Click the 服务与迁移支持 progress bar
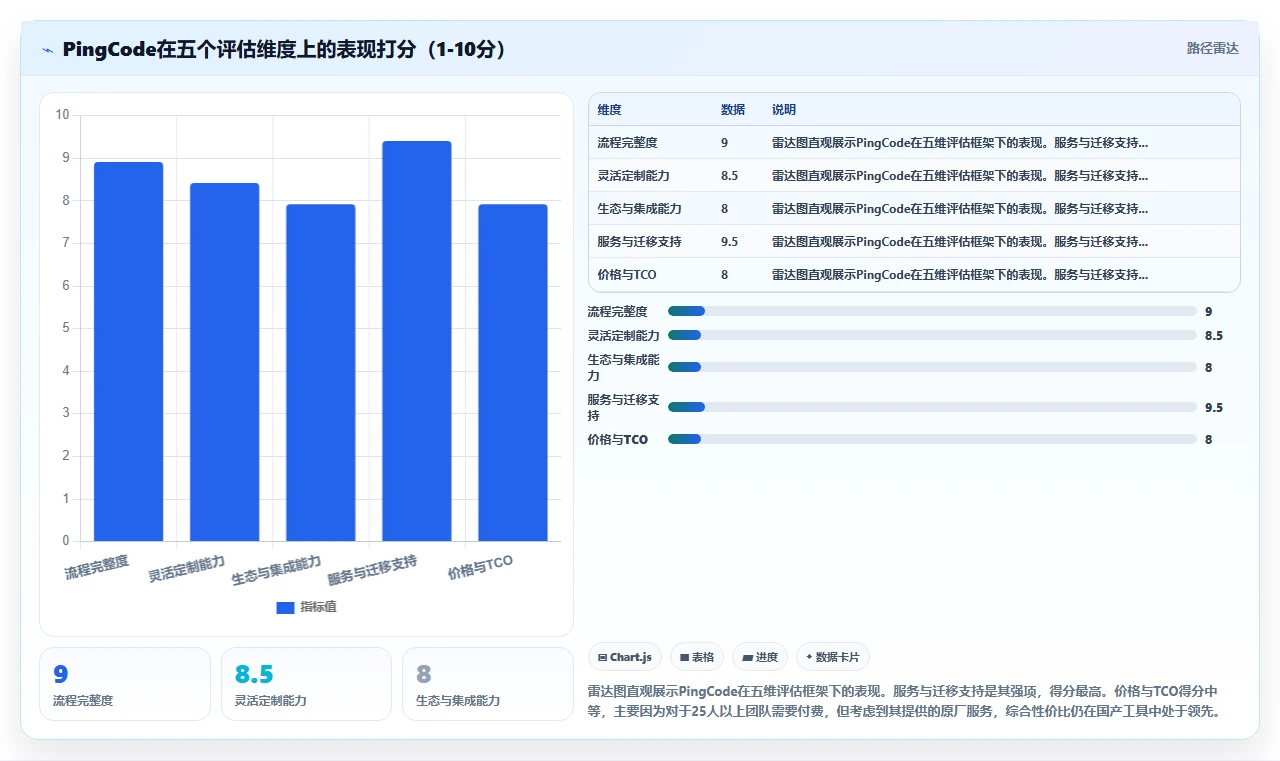The height and width of the screenshot is (761, 1280). pos(932,407)
